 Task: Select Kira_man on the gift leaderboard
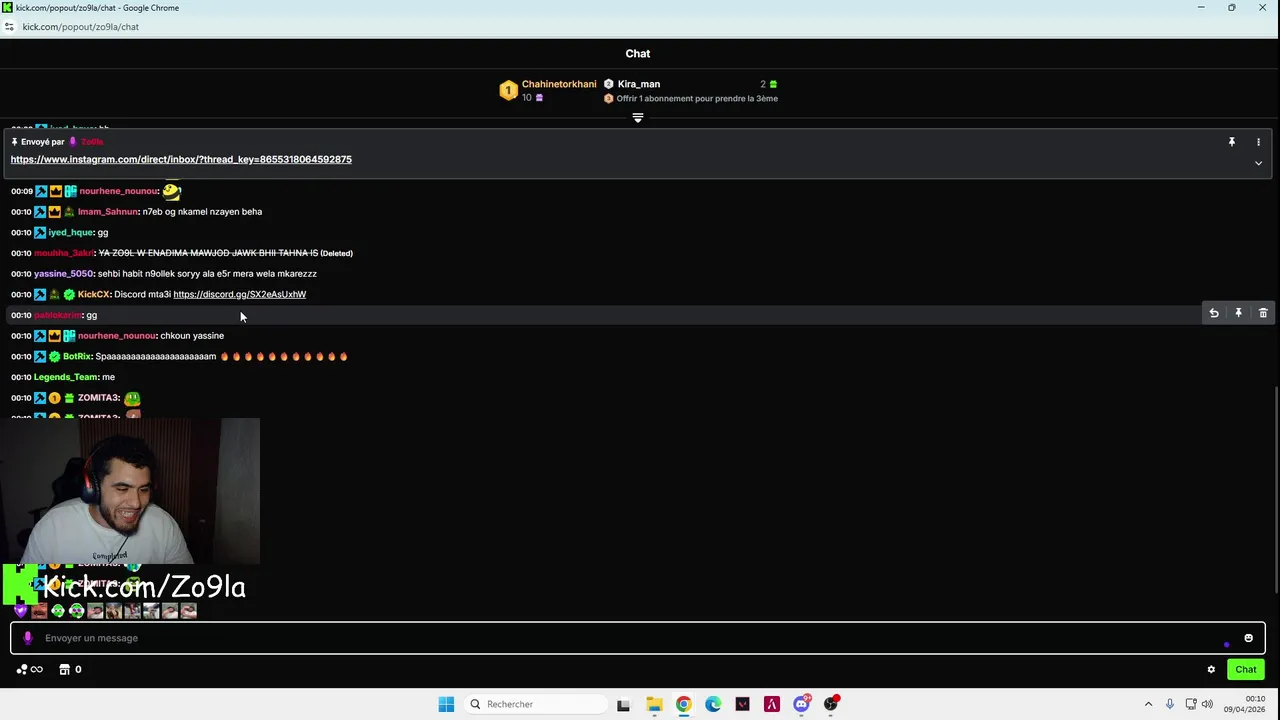tap(639, 84)
